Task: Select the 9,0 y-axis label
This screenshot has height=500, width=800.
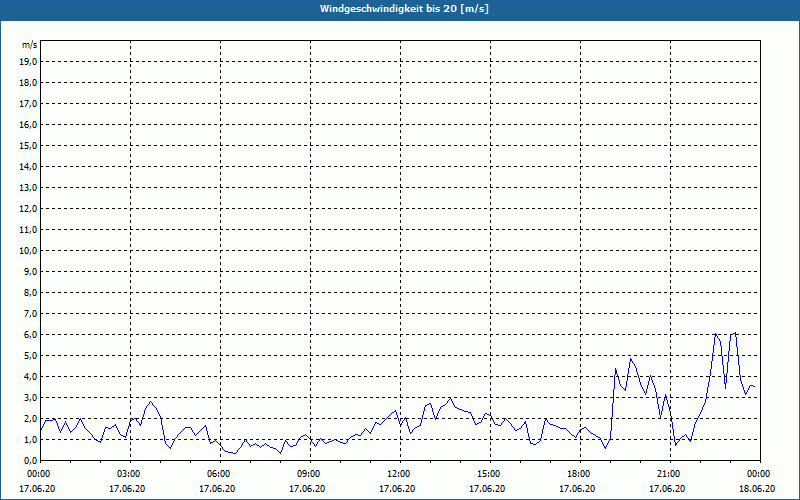Action: (x=31, y=271)
